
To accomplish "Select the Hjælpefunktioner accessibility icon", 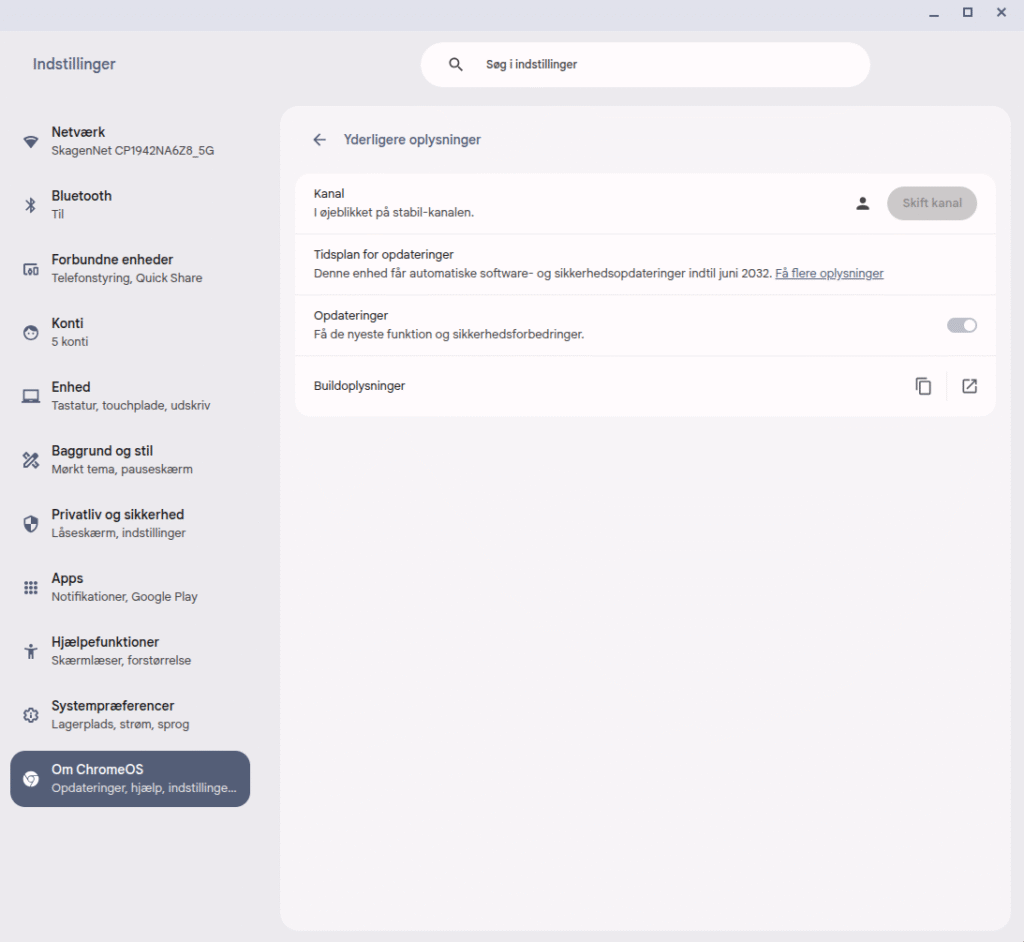I will (30, 650).
